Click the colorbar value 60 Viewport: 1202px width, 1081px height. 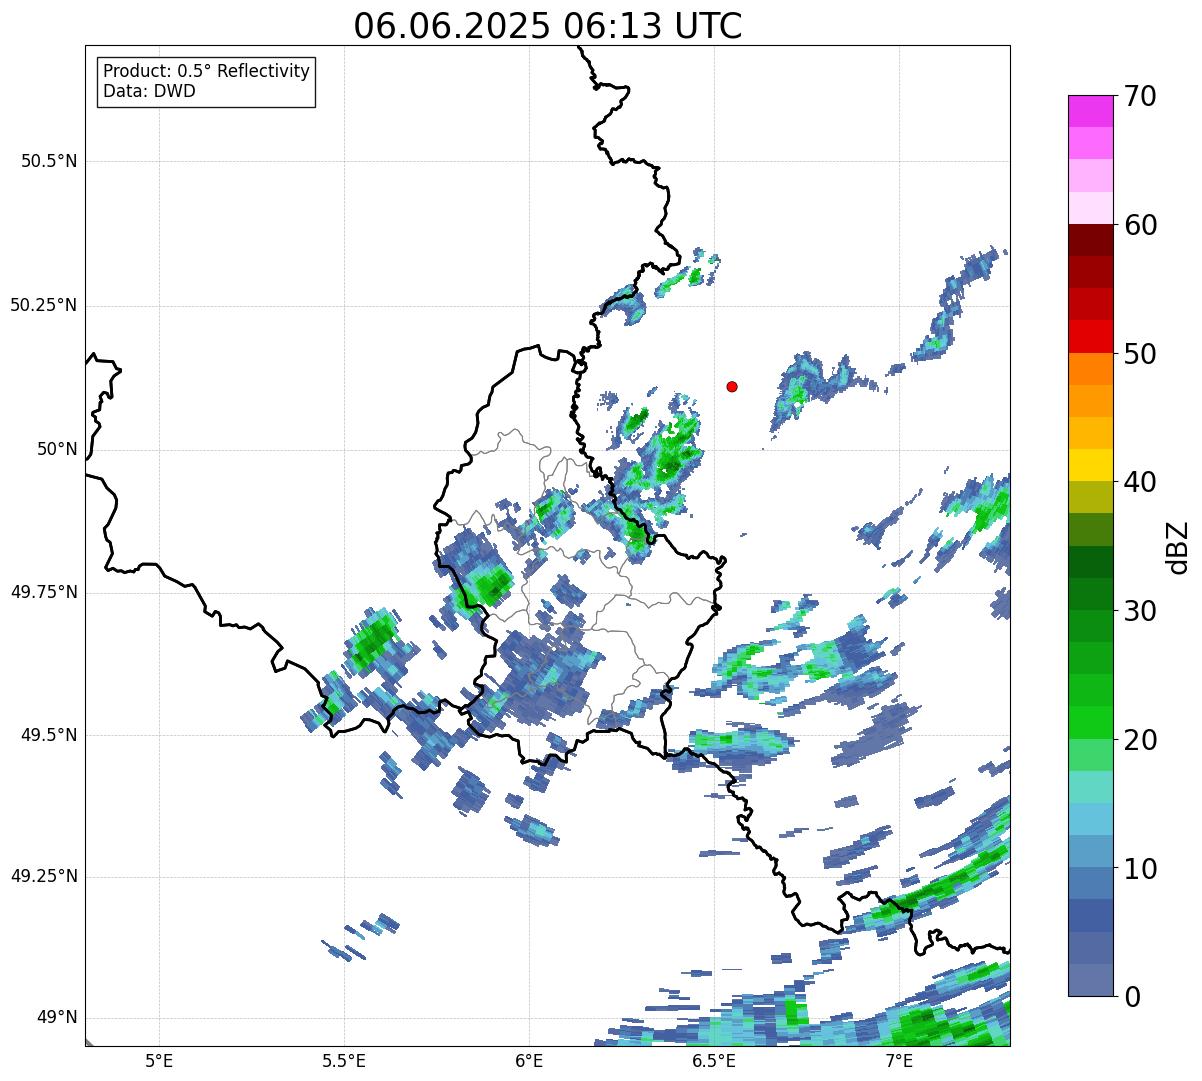coord(1140,225)
